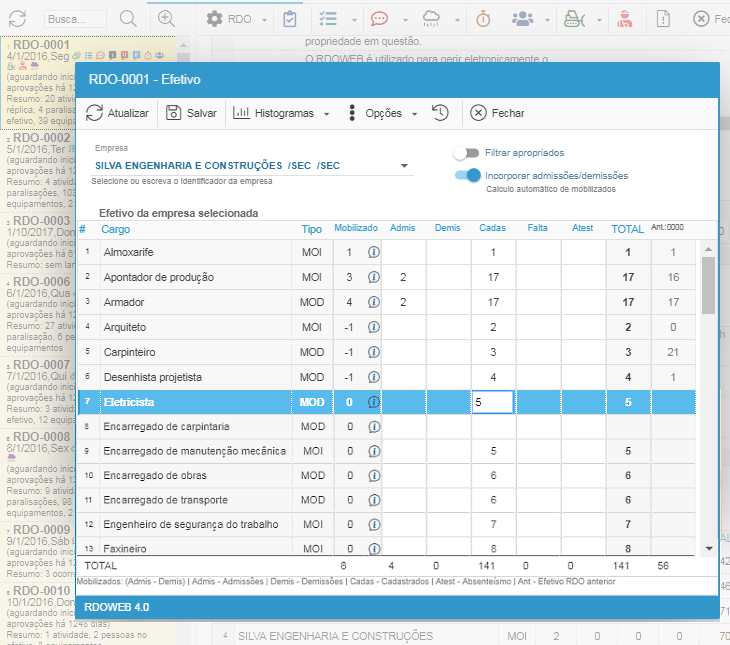Open dropdown arrow beside bulldozer icon
730x645 pixels.
point(600,20)
